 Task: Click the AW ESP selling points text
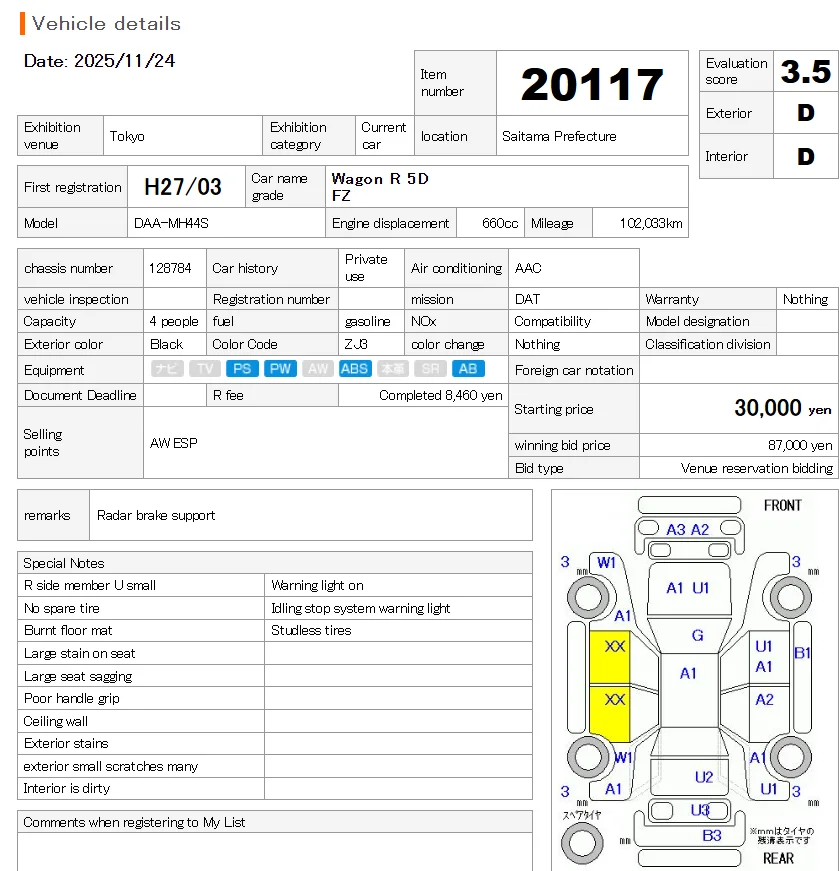(173, 443)
